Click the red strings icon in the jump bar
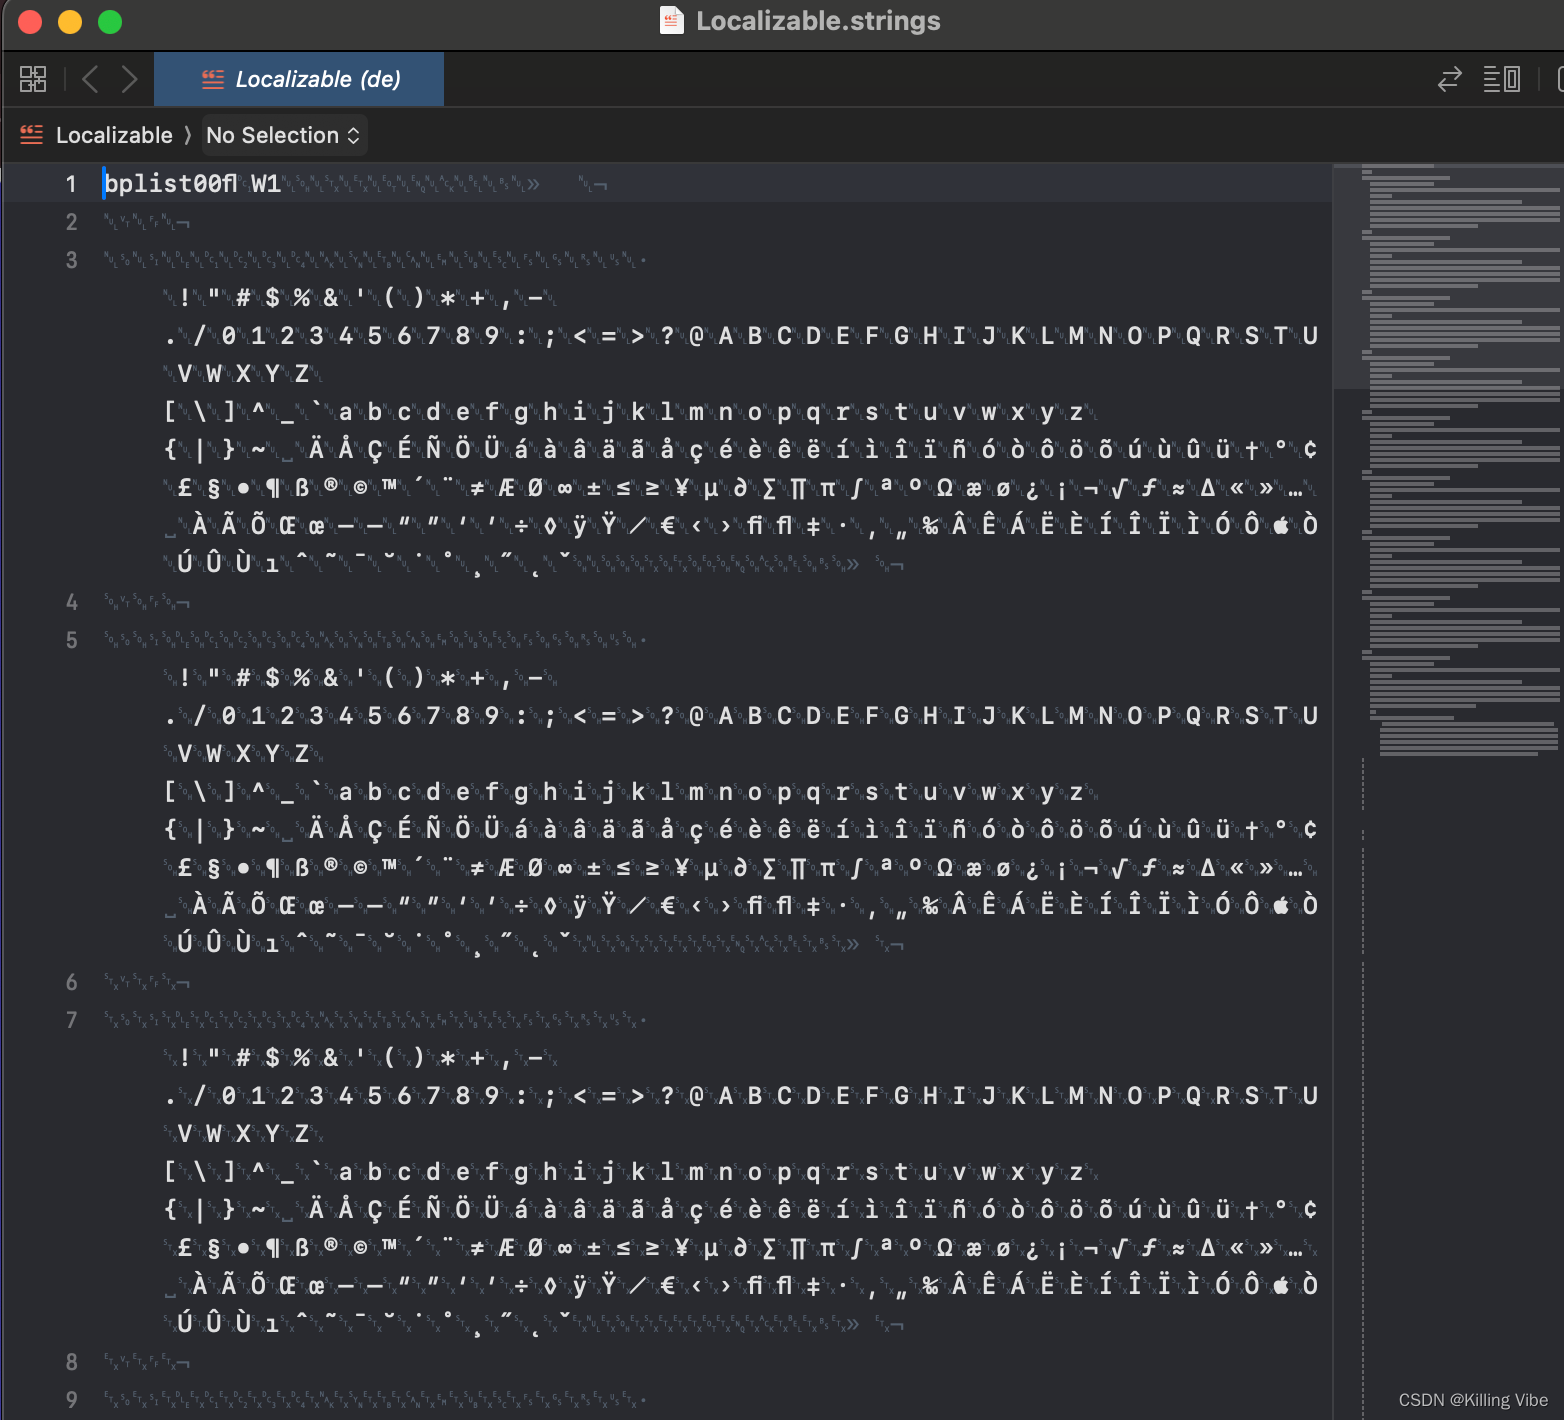The image size is (1564, 1420). pyautogui.click(x=30, y=134)
